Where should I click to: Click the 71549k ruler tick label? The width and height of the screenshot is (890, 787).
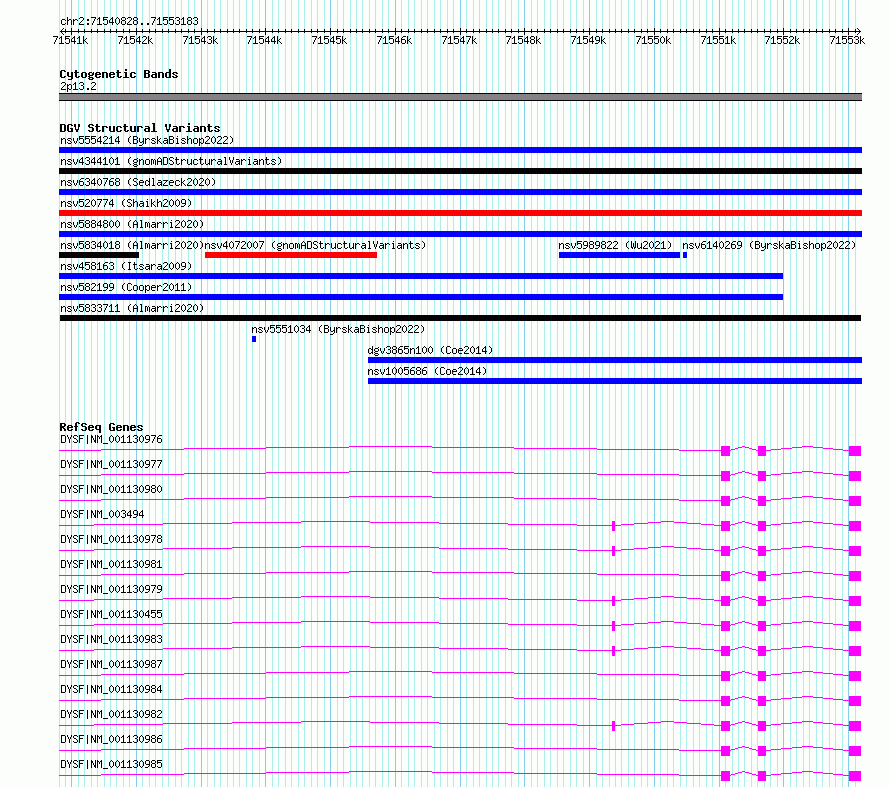pyautogui.click(x=588, y=40)
